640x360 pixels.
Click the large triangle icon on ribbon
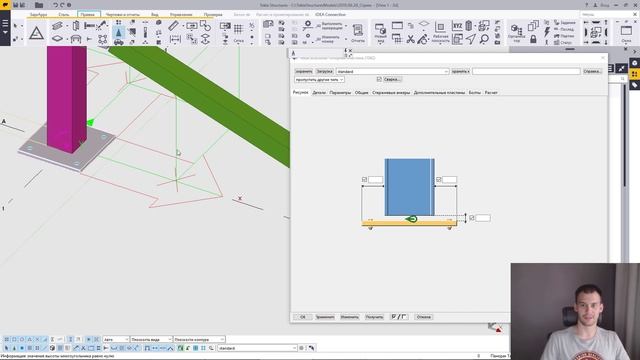tap(36, 33)
